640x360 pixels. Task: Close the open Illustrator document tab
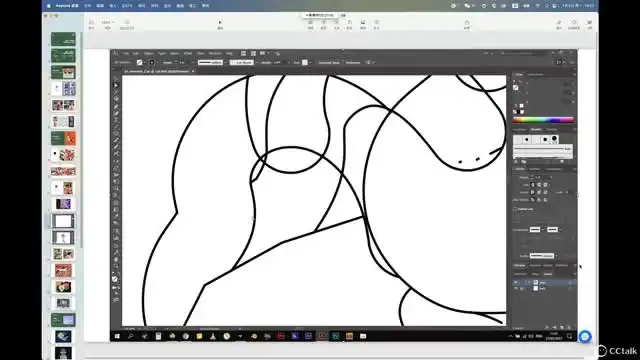coord(193,71)
